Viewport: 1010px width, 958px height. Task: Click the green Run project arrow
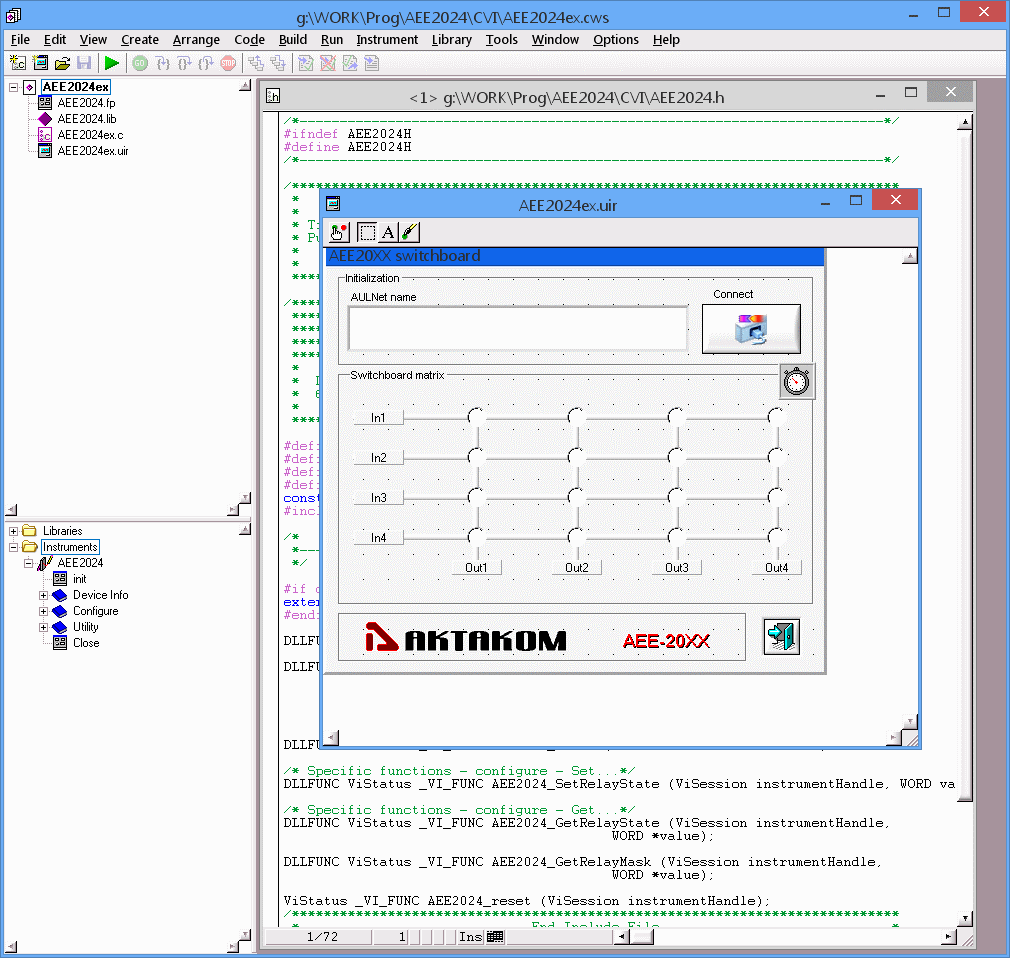coord(111,63)
